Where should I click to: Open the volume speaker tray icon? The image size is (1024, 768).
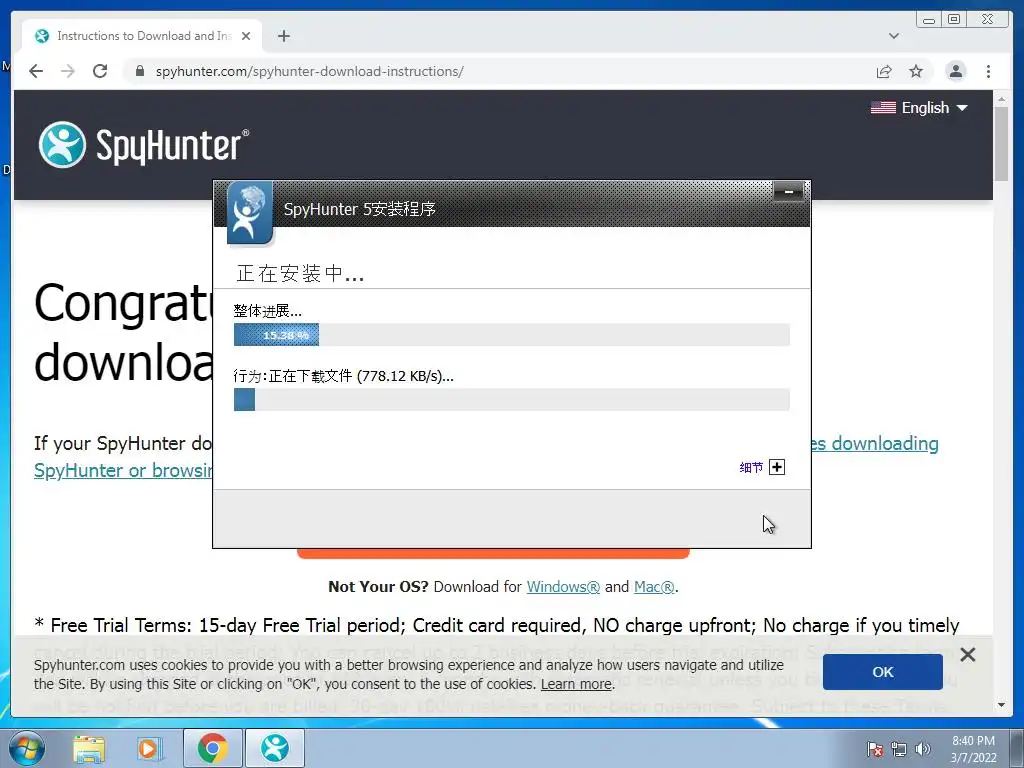(922, 749)
